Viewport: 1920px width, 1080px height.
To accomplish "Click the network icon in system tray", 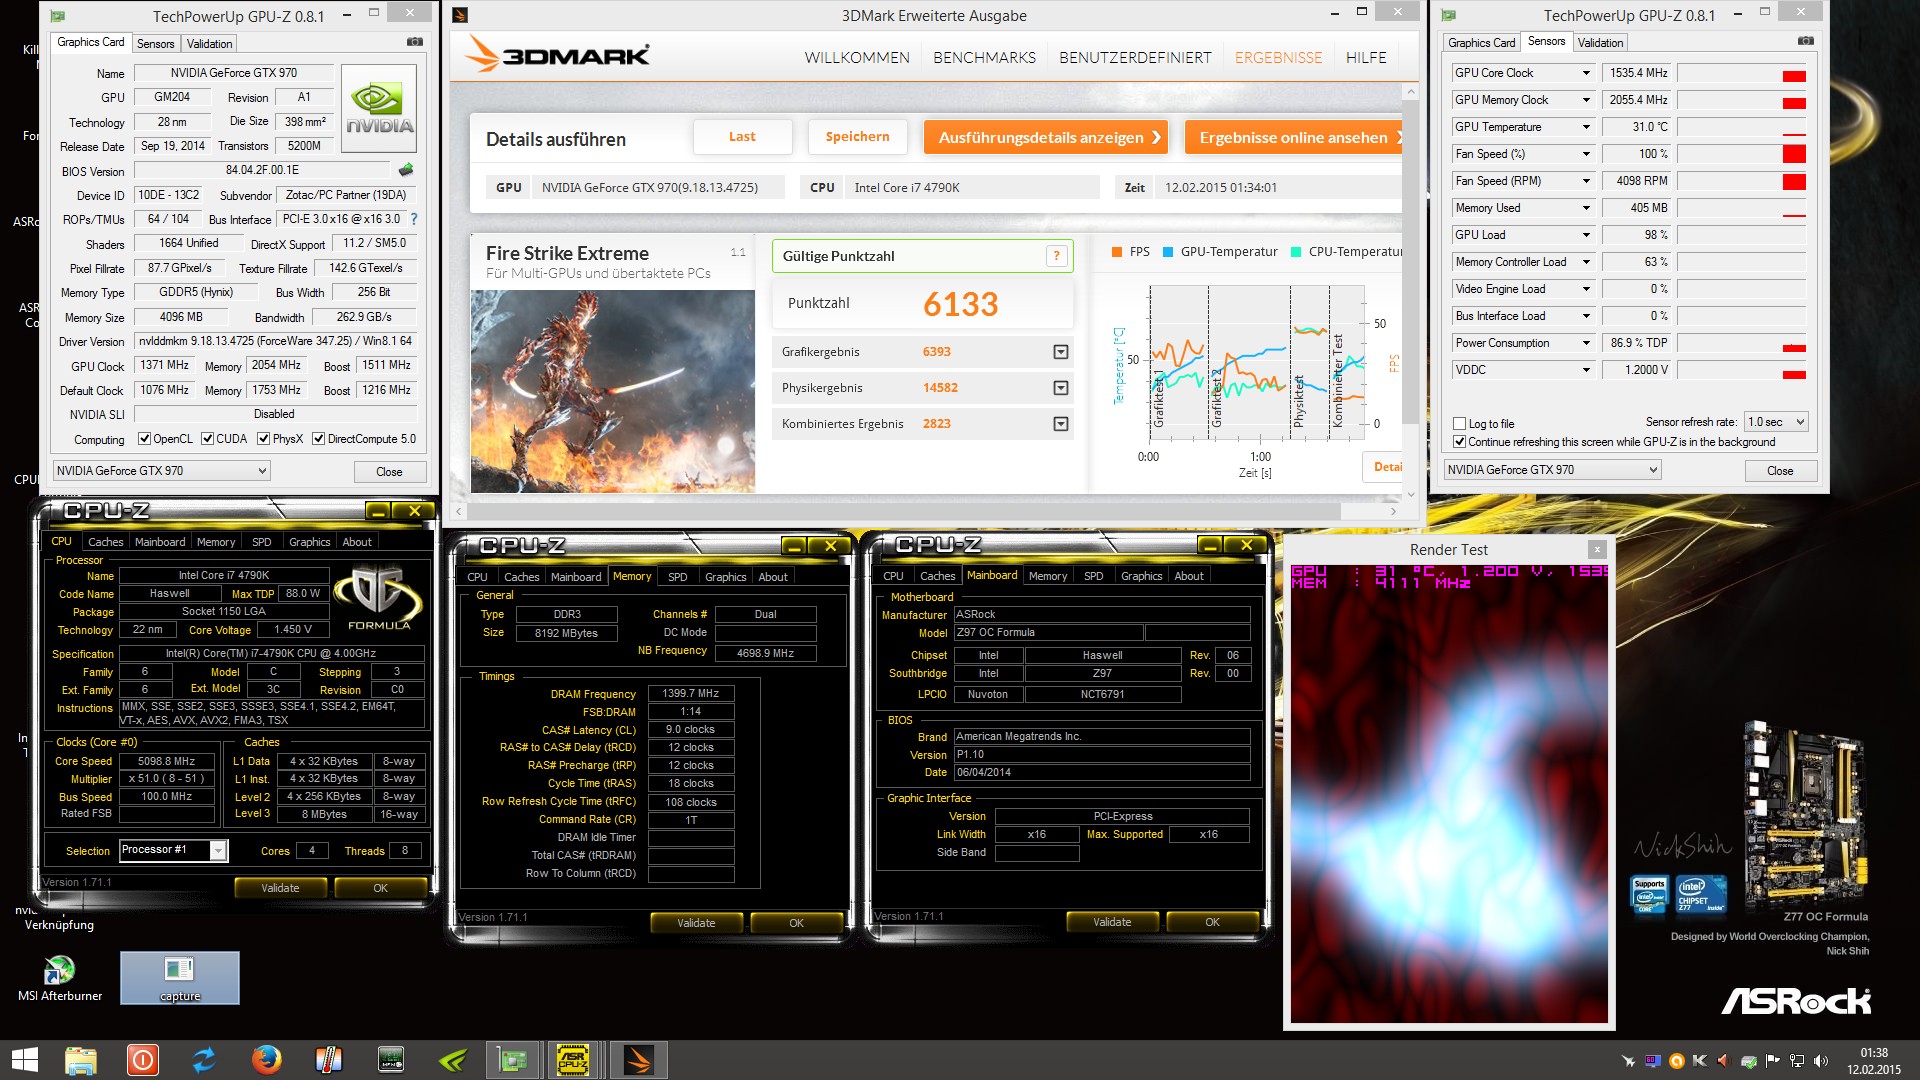I will point(1797,1061).
